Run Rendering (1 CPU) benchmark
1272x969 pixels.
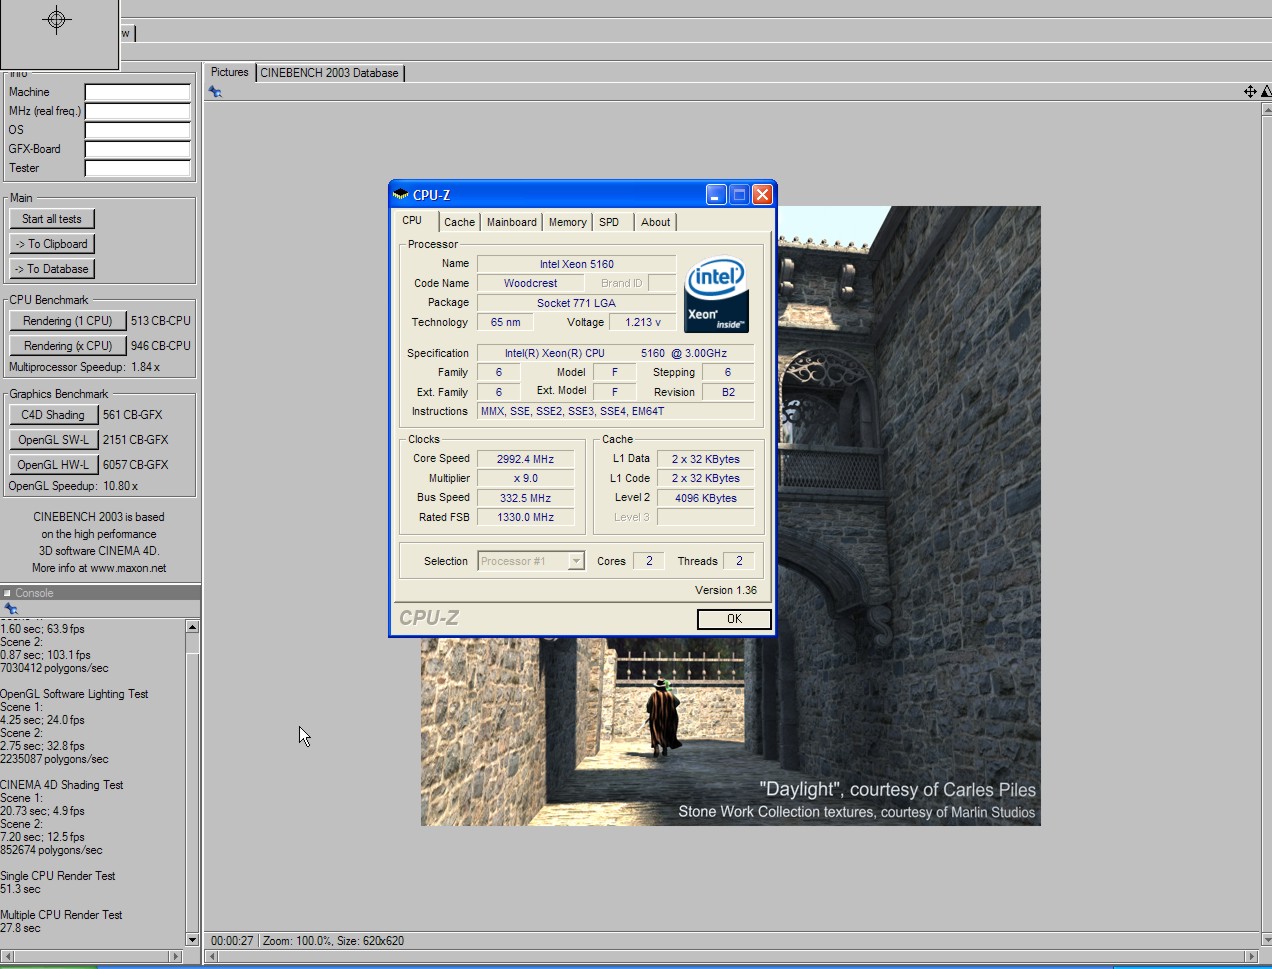pyautogui.click(x=68, y=321)
